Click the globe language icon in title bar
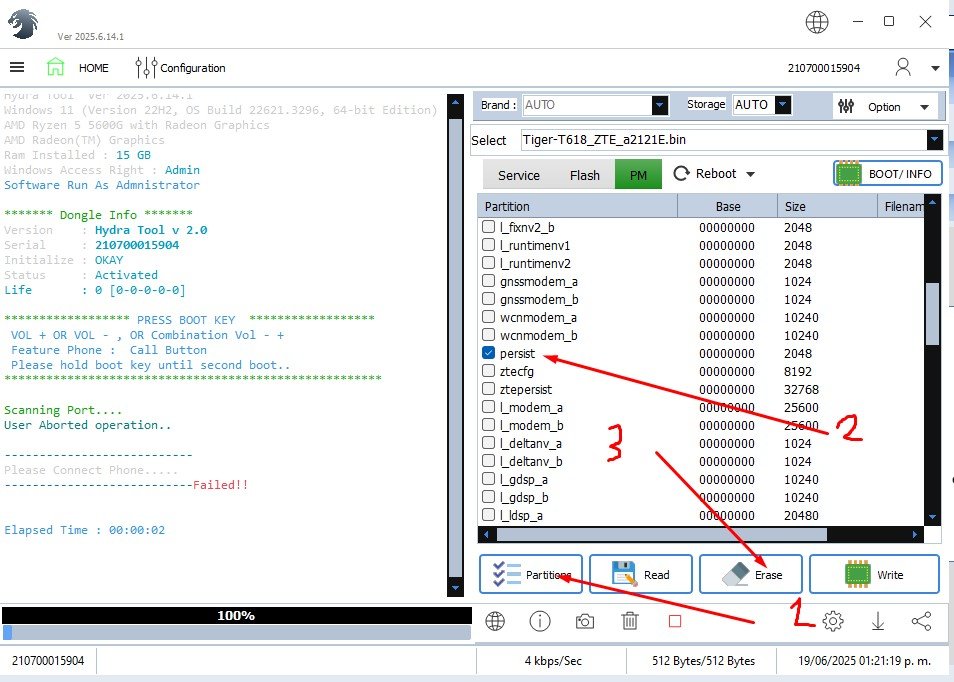The image size is (954, 682). (x=817, y=22)
